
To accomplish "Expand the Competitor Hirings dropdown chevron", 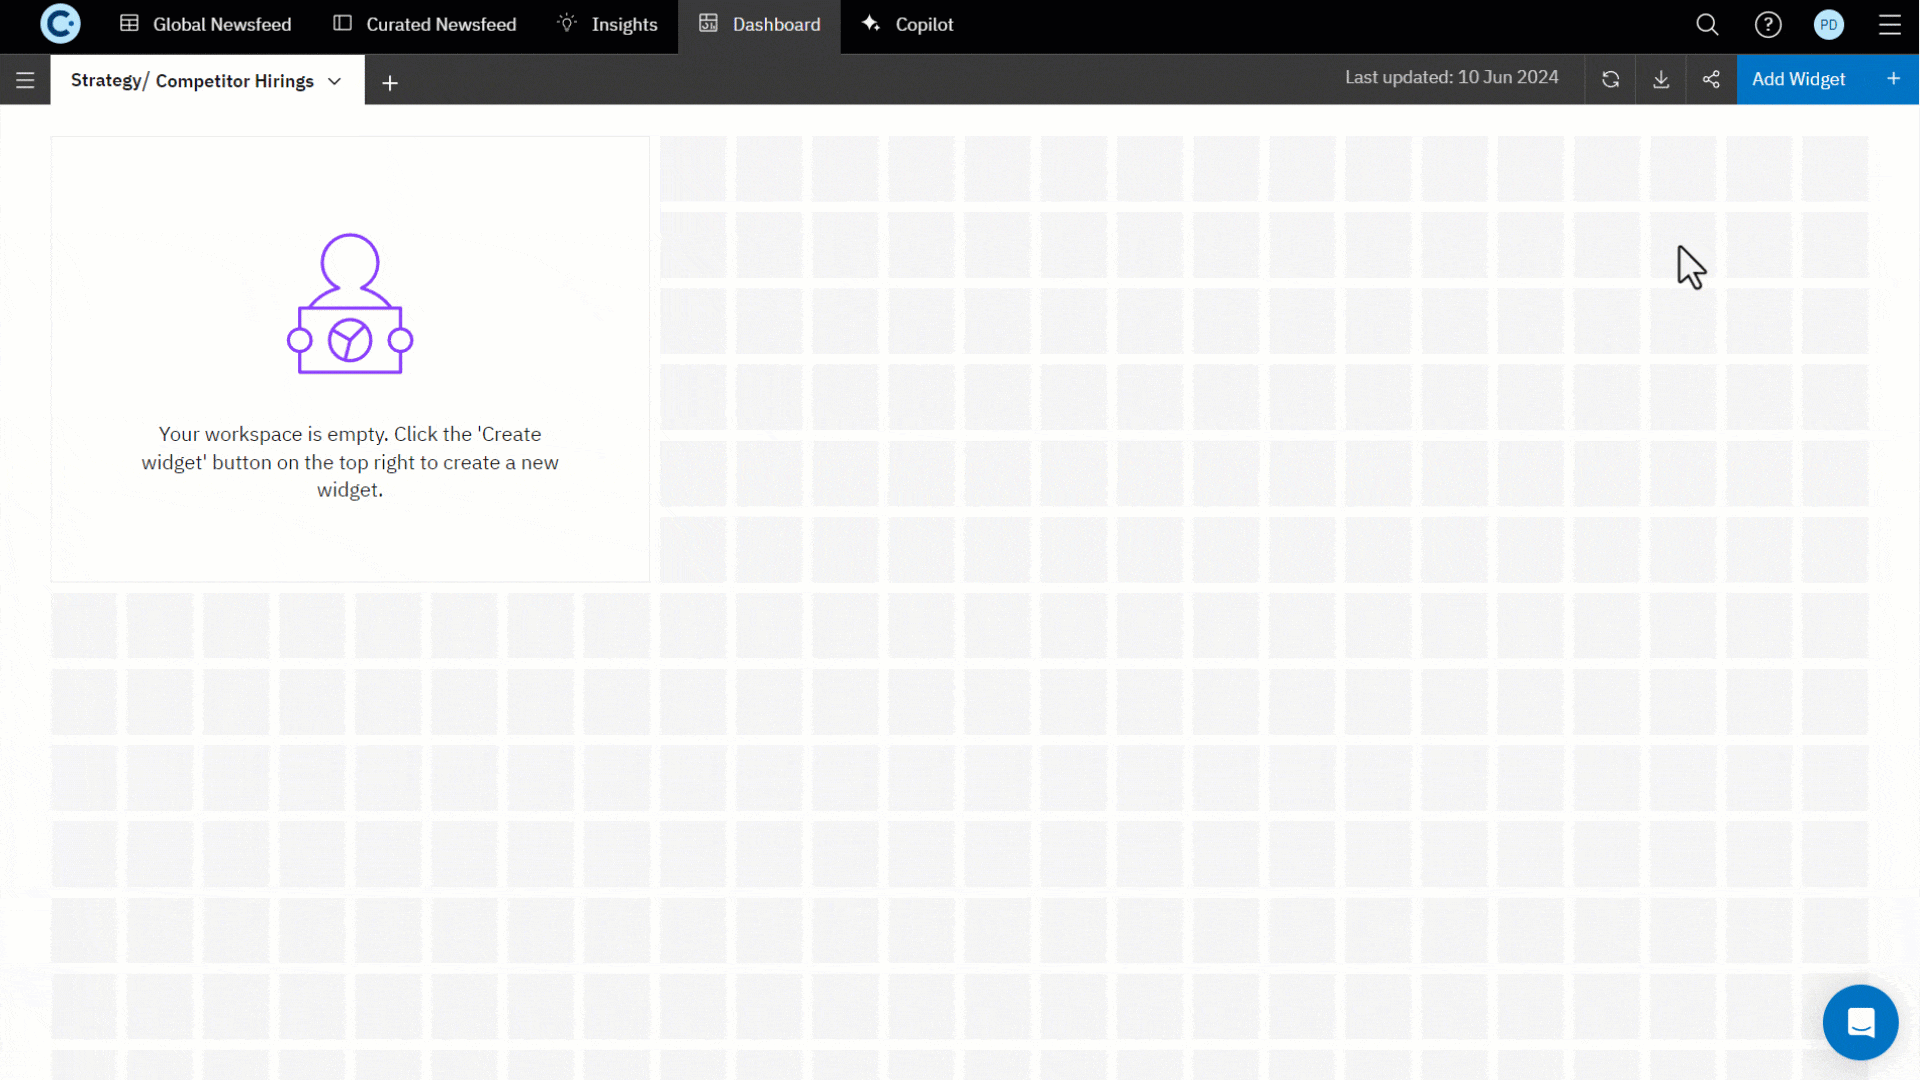I will coord(335,81).
